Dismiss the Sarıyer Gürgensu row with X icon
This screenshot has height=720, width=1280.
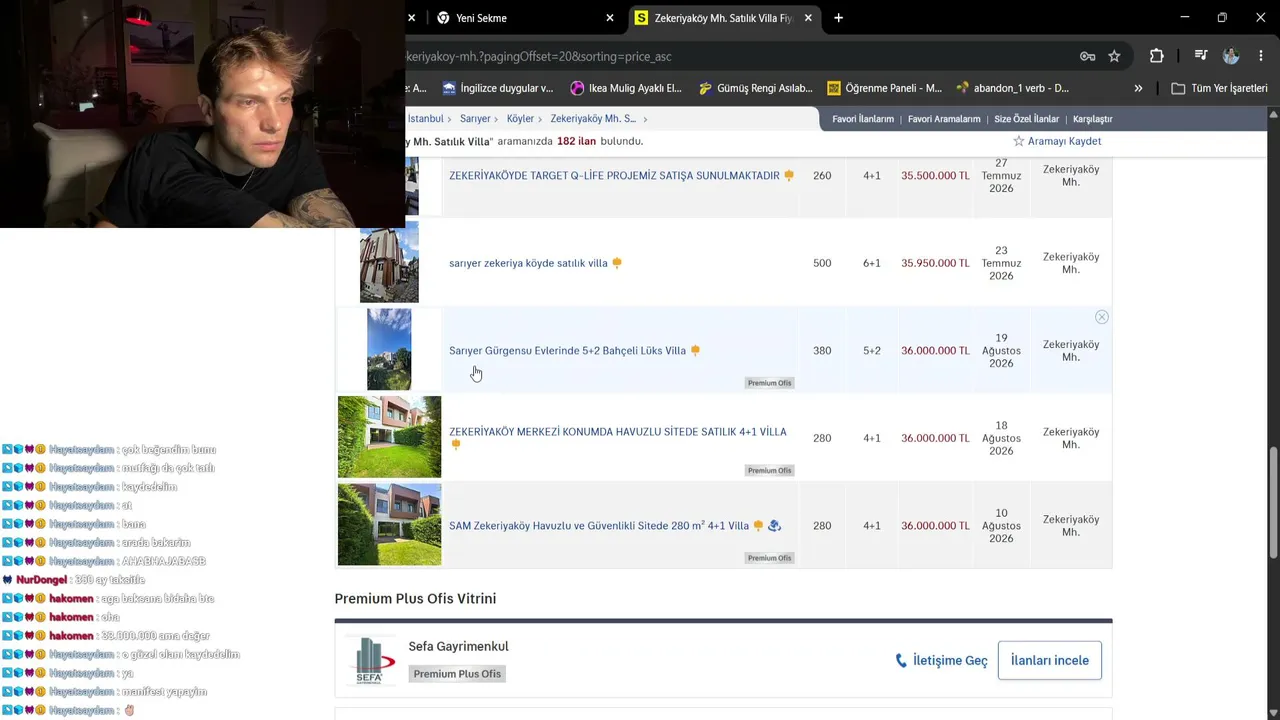[1102, 317]
